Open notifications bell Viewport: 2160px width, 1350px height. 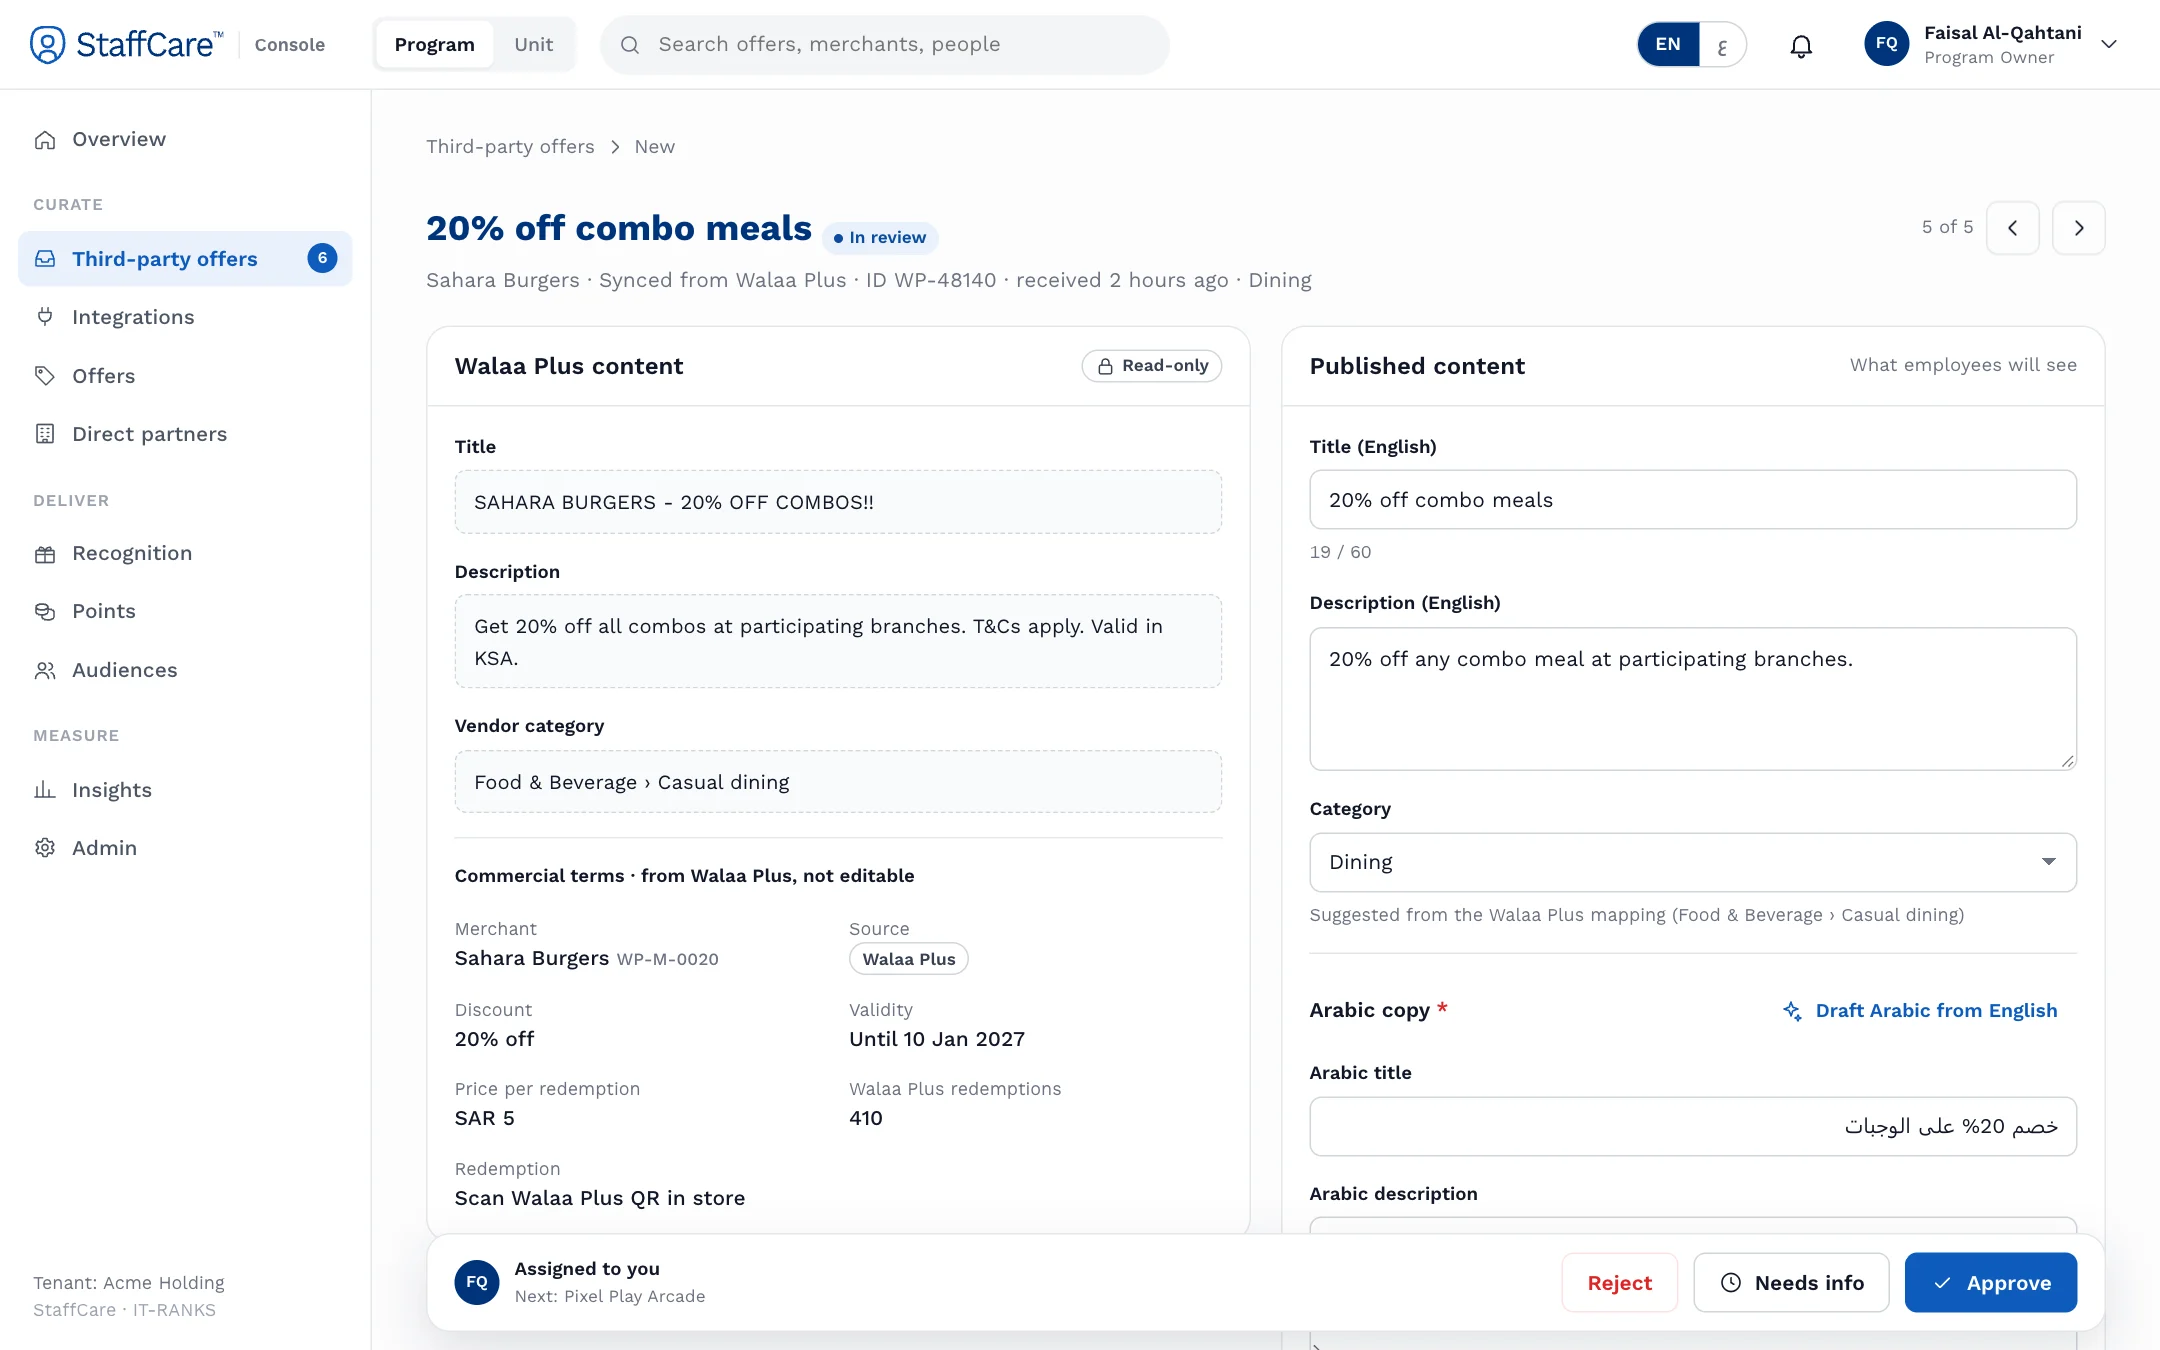coord(1801,45)
